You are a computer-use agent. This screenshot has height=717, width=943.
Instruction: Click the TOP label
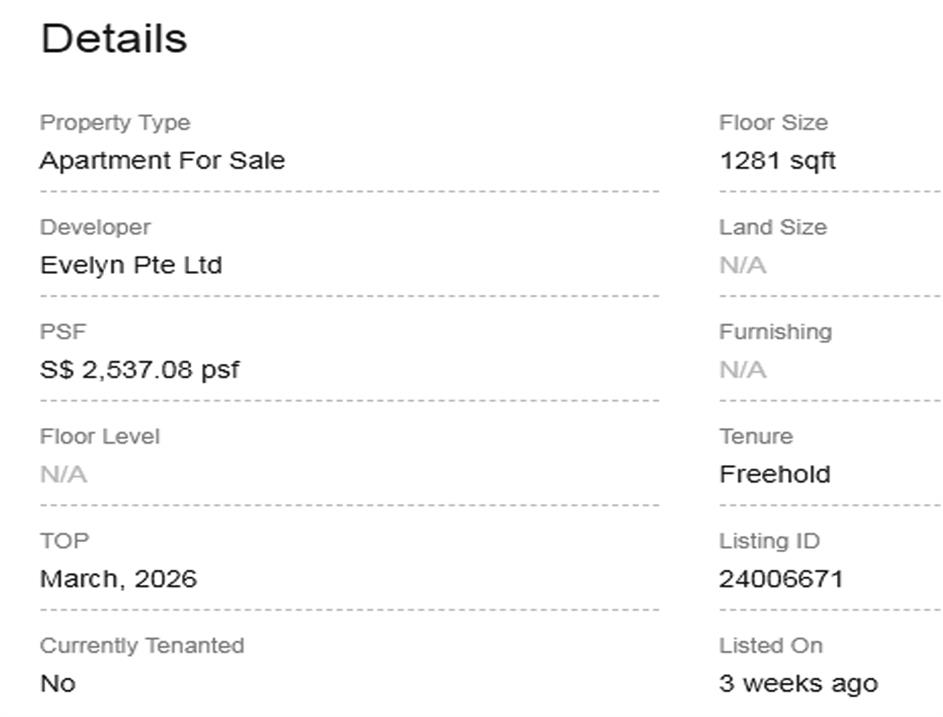pos(64,541)
